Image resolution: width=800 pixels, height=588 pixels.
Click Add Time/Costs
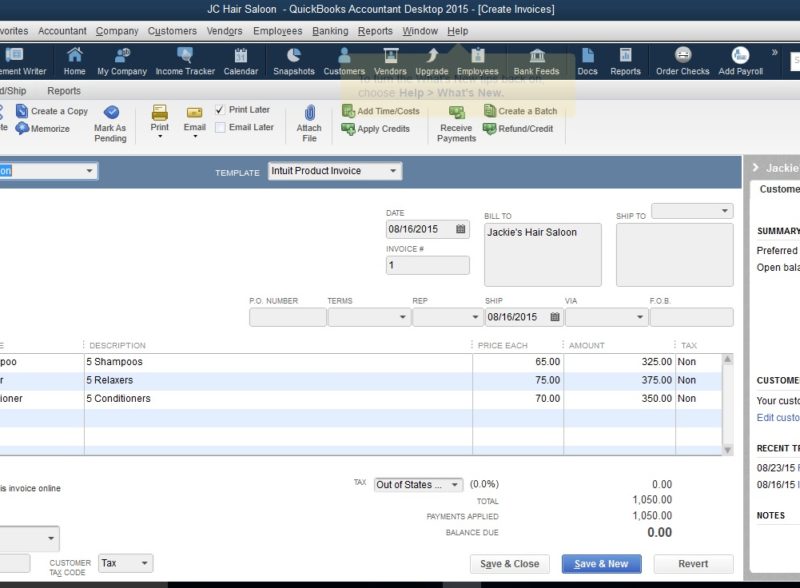click(381, 111)
